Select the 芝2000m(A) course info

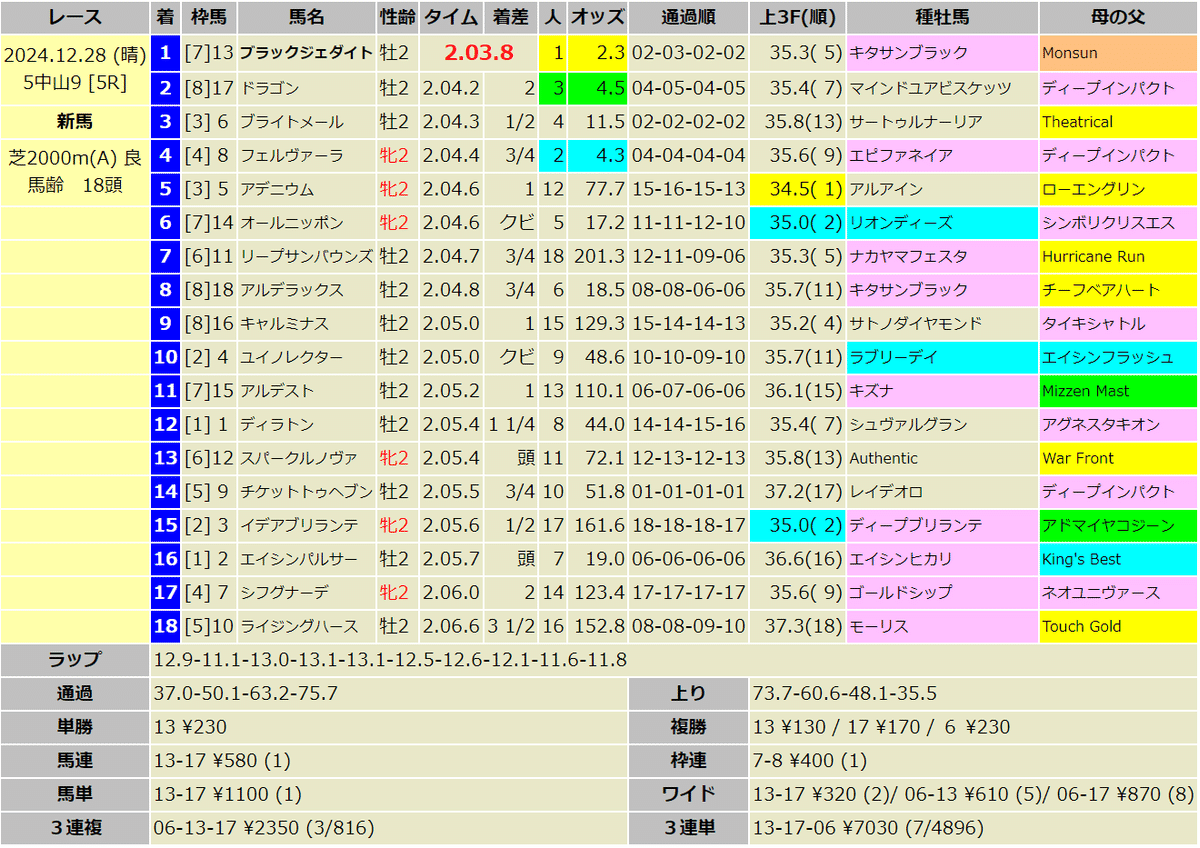(71, 154)
